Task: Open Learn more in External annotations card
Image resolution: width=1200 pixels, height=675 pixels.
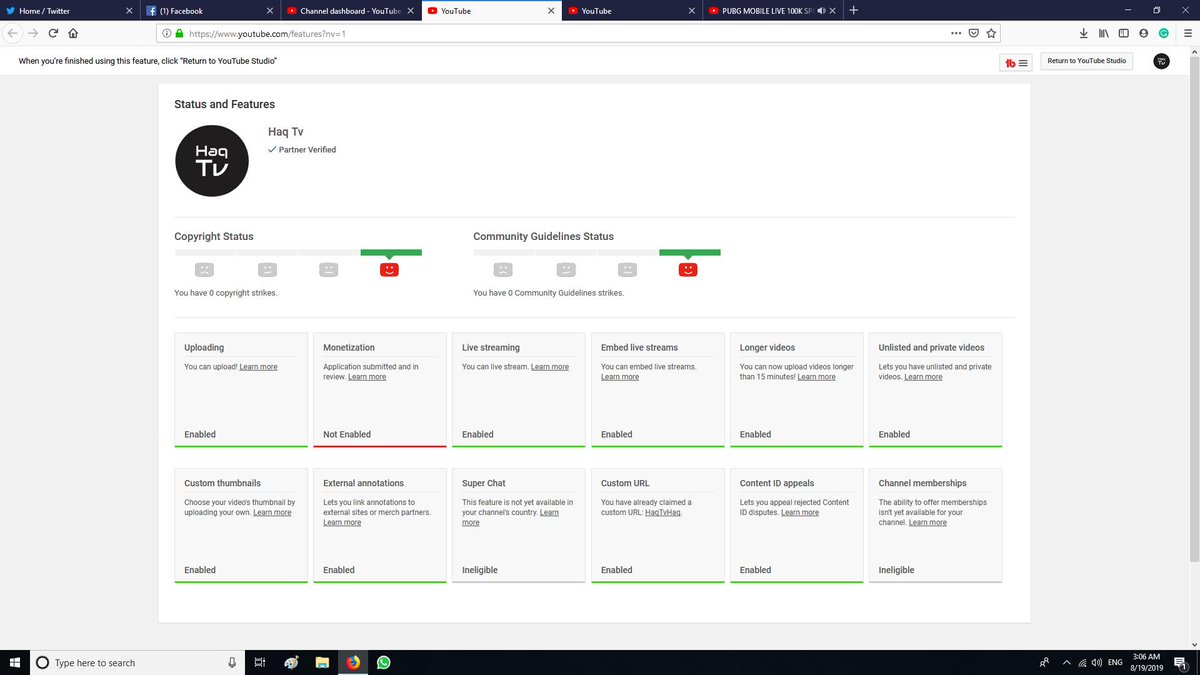Action: click(342, 522)
